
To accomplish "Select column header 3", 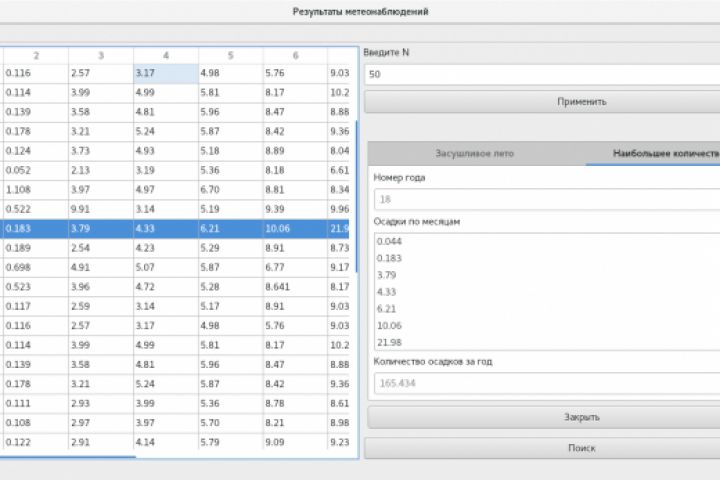I will (101, 56).
